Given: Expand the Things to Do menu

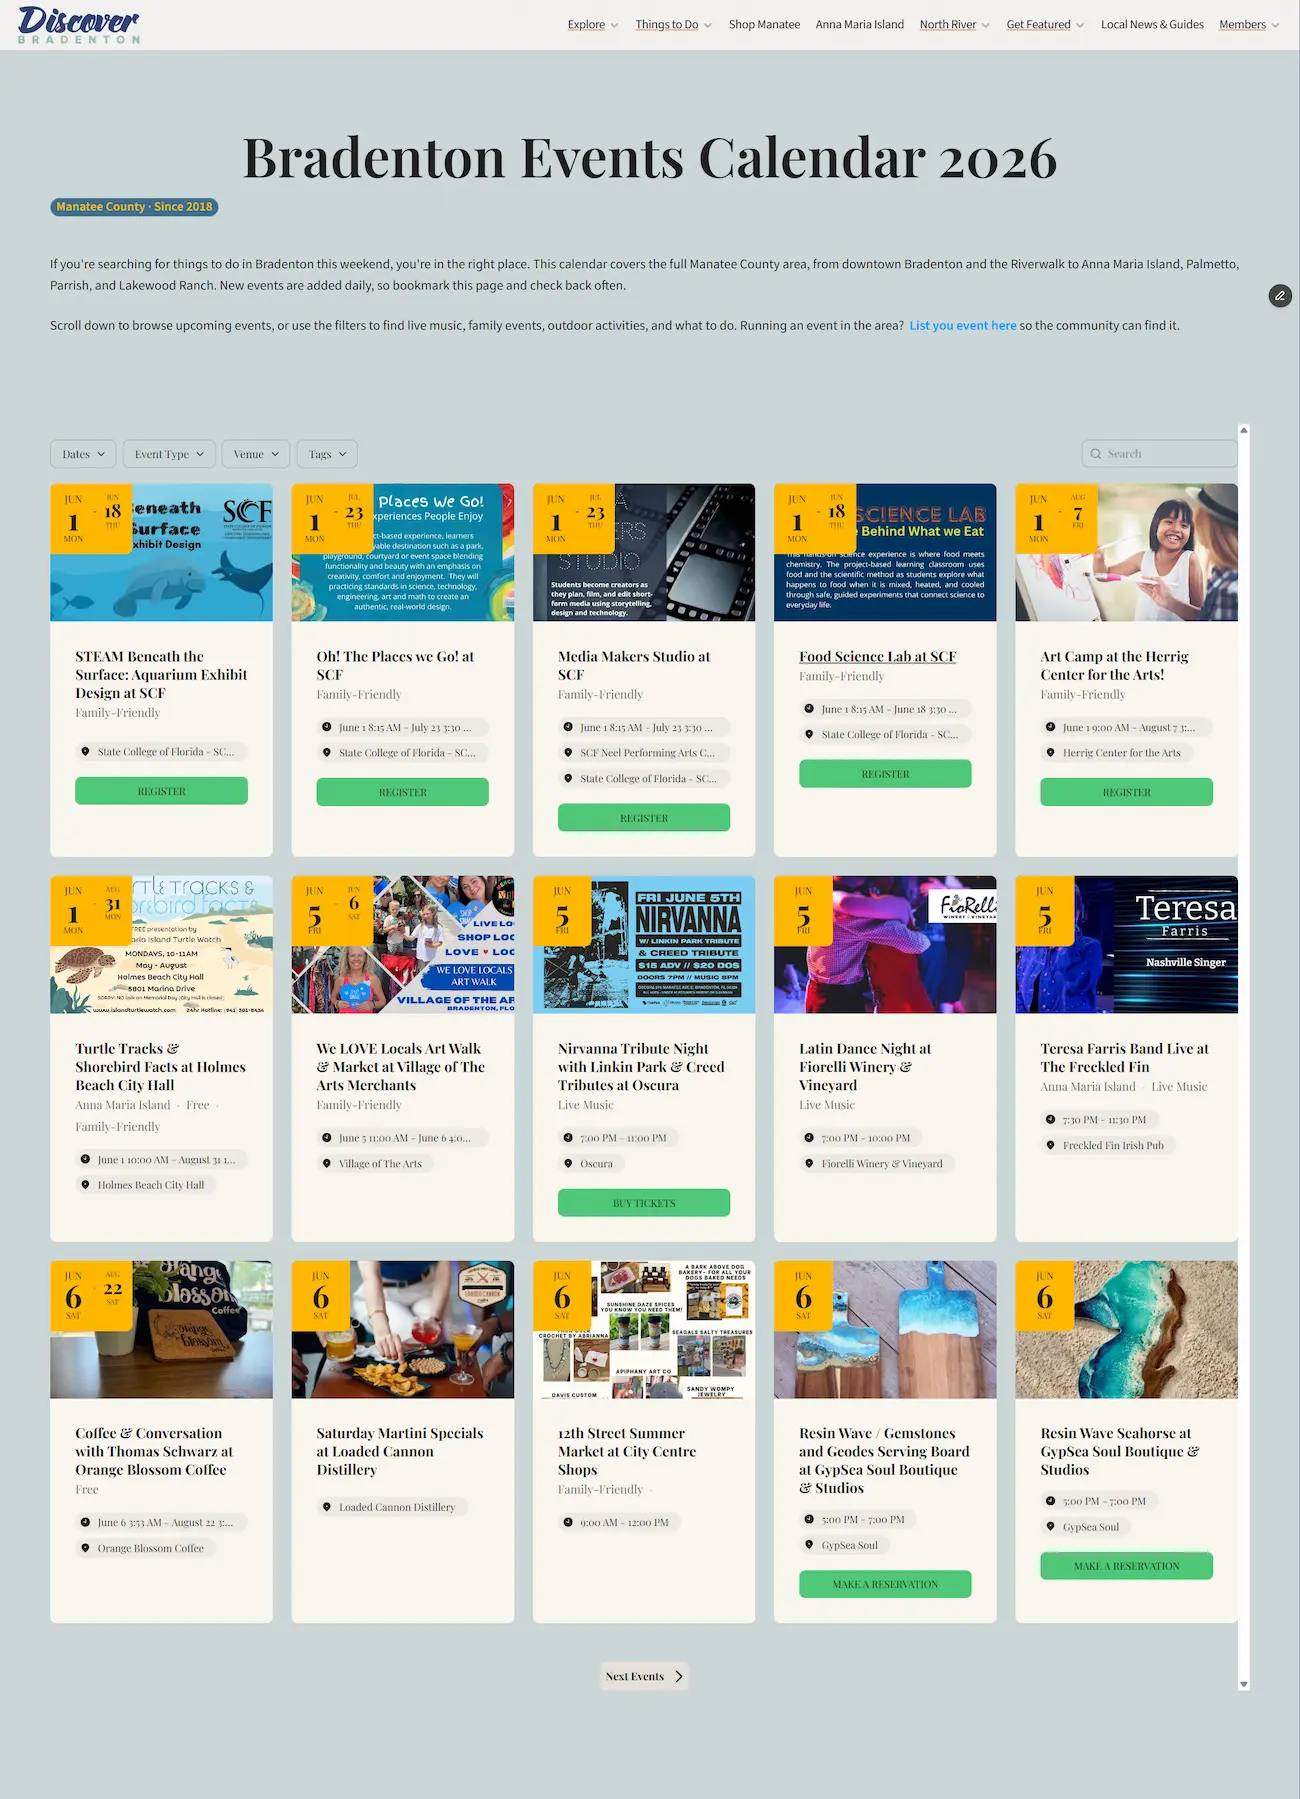Looking at the screenshot, I should [673, 25].
